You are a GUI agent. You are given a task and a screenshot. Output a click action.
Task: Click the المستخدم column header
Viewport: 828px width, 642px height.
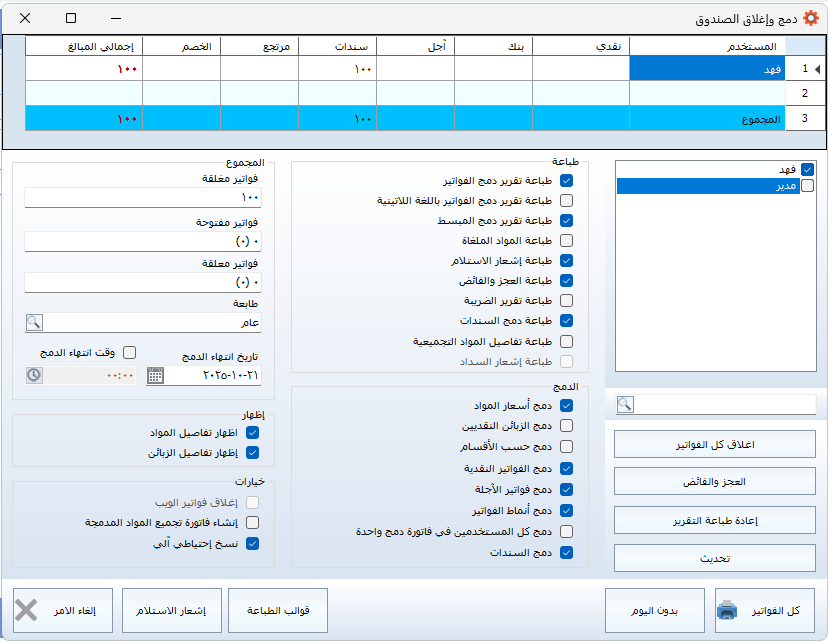707,46
